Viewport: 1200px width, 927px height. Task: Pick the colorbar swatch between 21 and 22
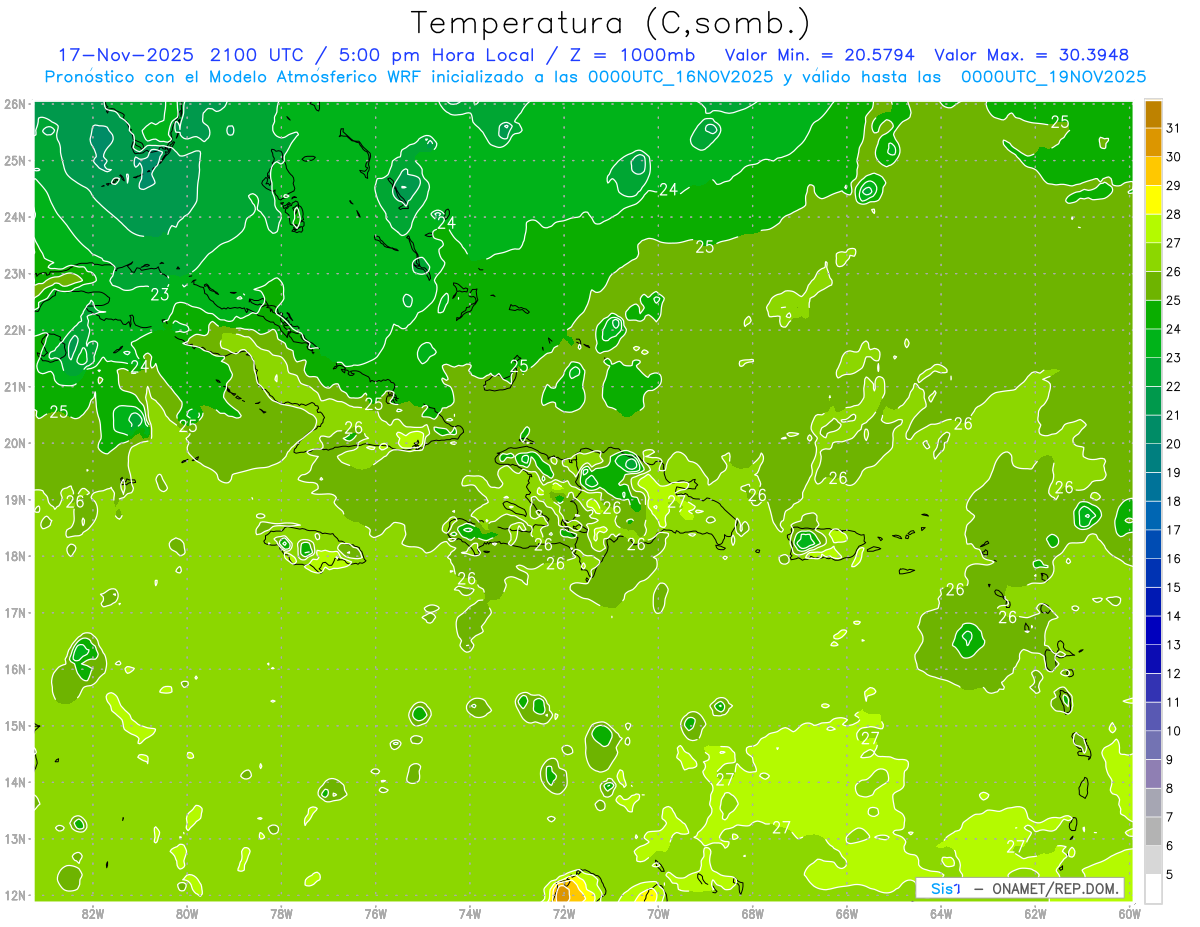(1153, 401)
